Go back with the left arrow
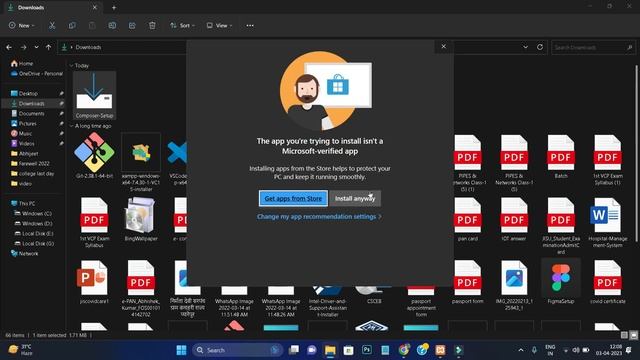Screen dimensions: 640x360 coord(9,47)
